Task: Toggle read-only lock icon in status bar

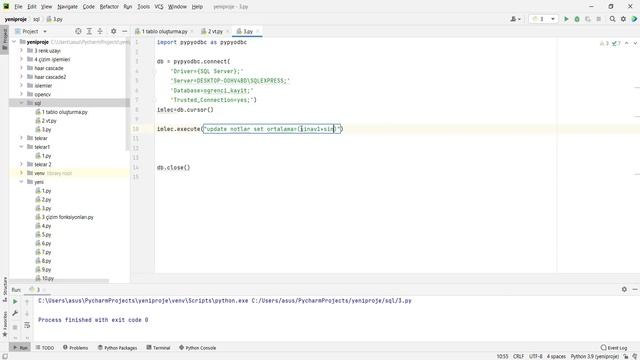Action: click(x=626, y=356)
